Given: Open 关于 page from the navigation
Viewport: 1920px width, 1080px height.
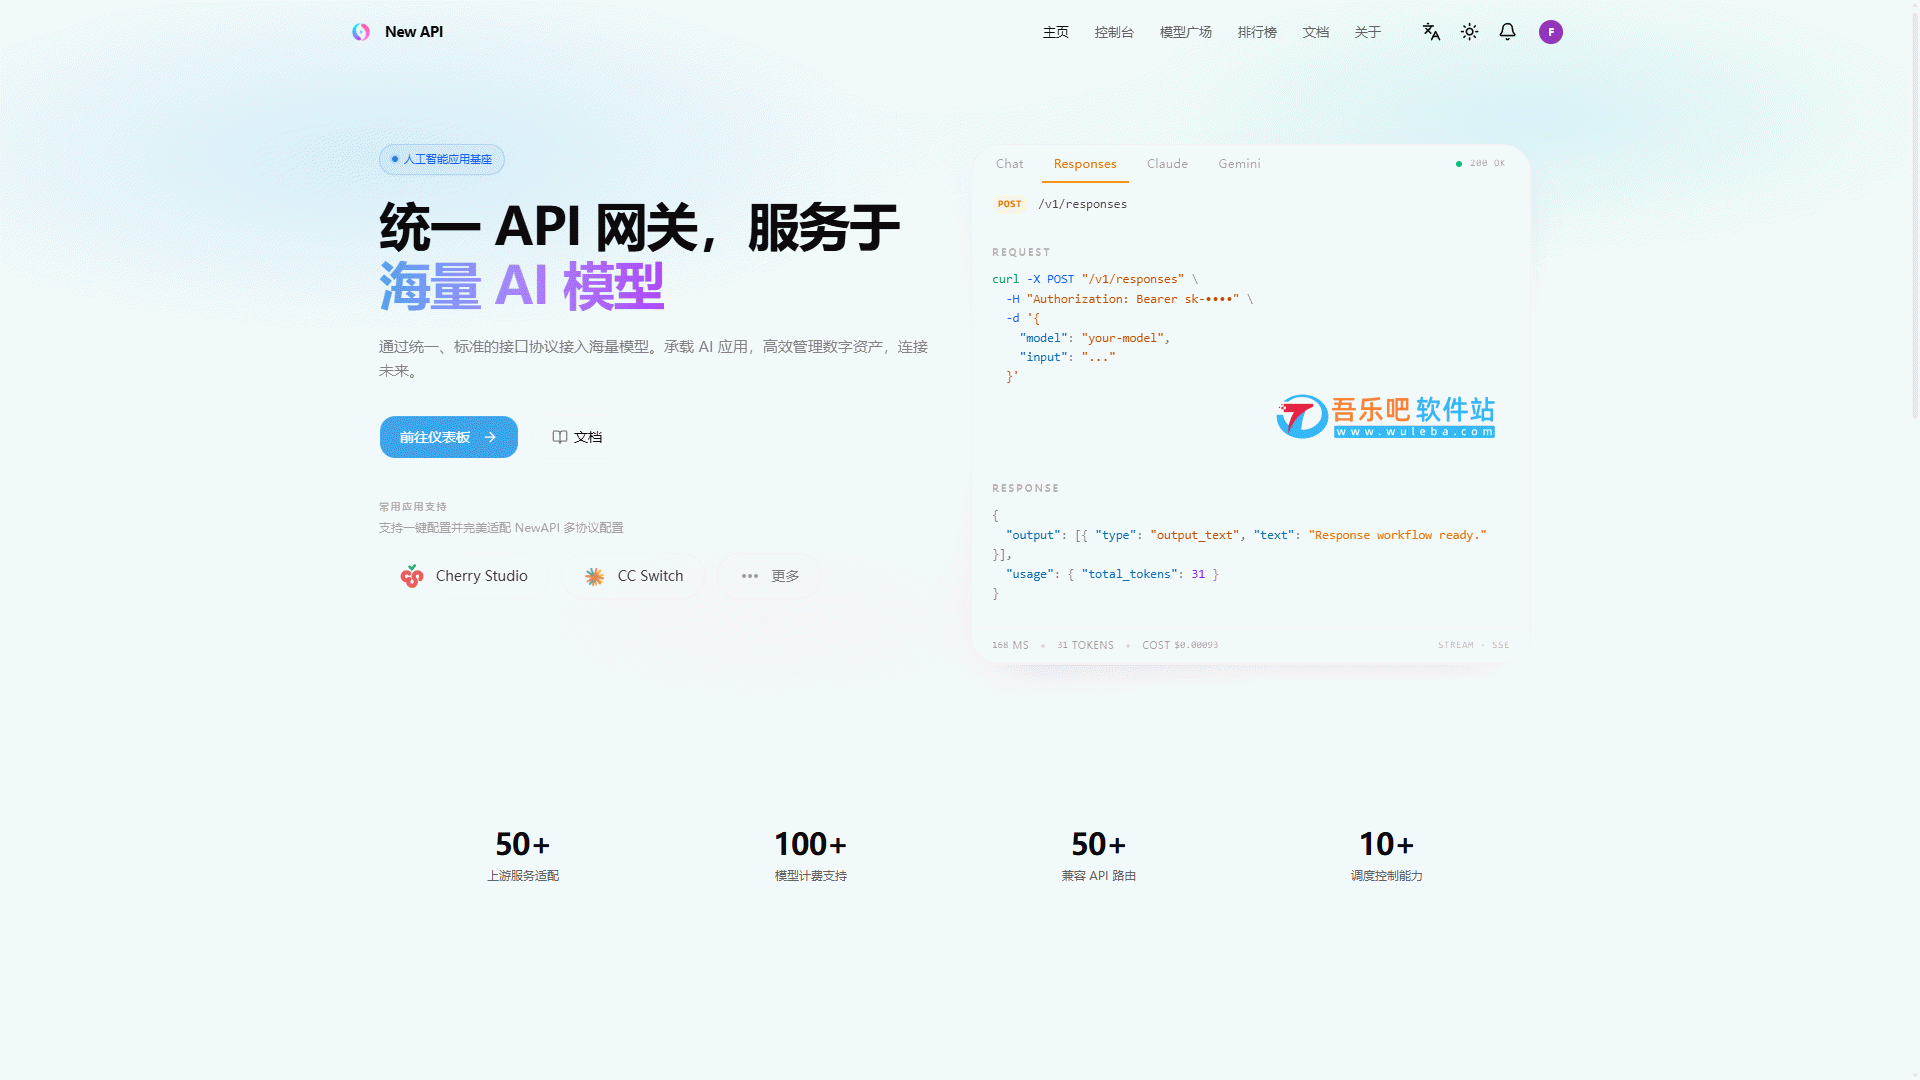Looking at the screenshot, I should [1368, 32].
